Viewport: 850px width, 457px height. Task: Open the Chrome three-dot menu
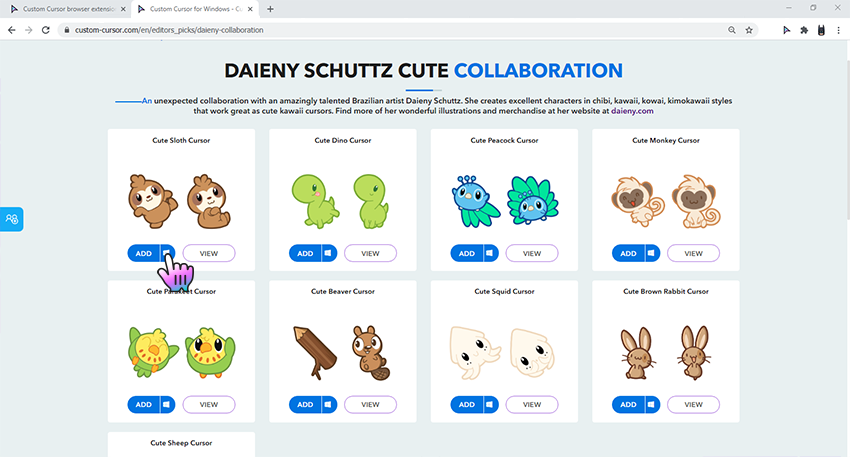pos(838,30)
